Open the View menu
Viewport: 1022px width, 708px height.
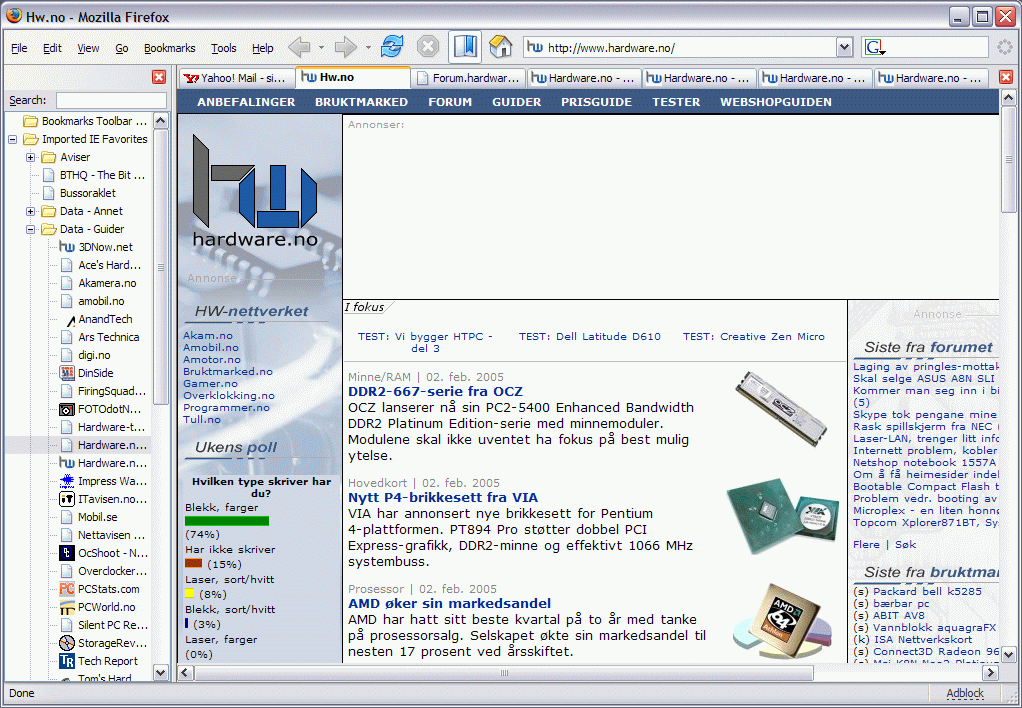pyautogui.click(x=88, y=48)
